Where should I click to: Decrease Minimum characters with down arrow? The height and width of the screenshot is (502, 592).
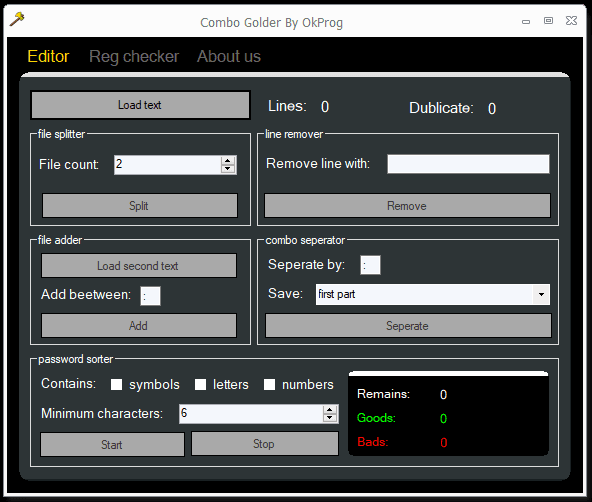point(330,418)
